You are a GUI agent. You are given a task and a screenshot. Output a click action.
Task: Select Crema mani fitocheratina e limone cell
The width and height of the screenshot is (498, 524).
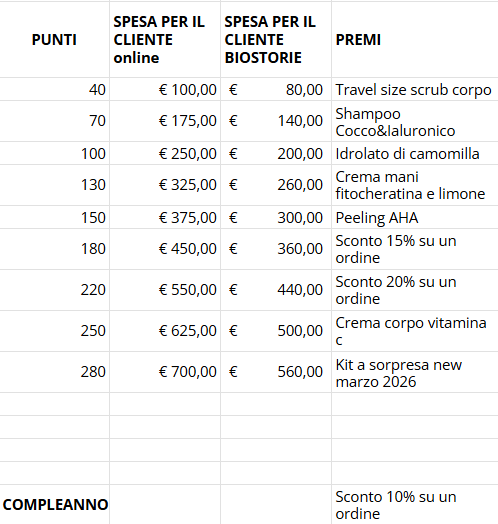[x=415, y=185]
